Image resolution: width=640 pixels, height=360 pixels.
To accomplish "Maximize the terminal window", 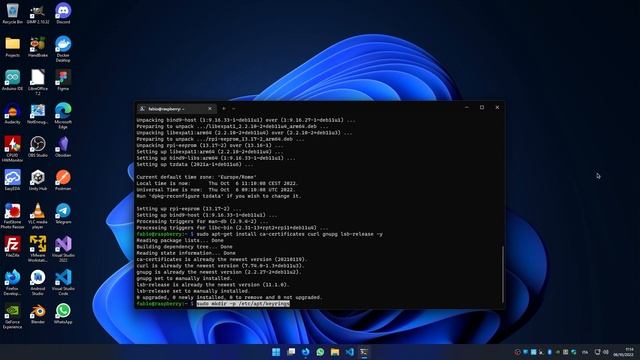I will click(x=482, y=107).
